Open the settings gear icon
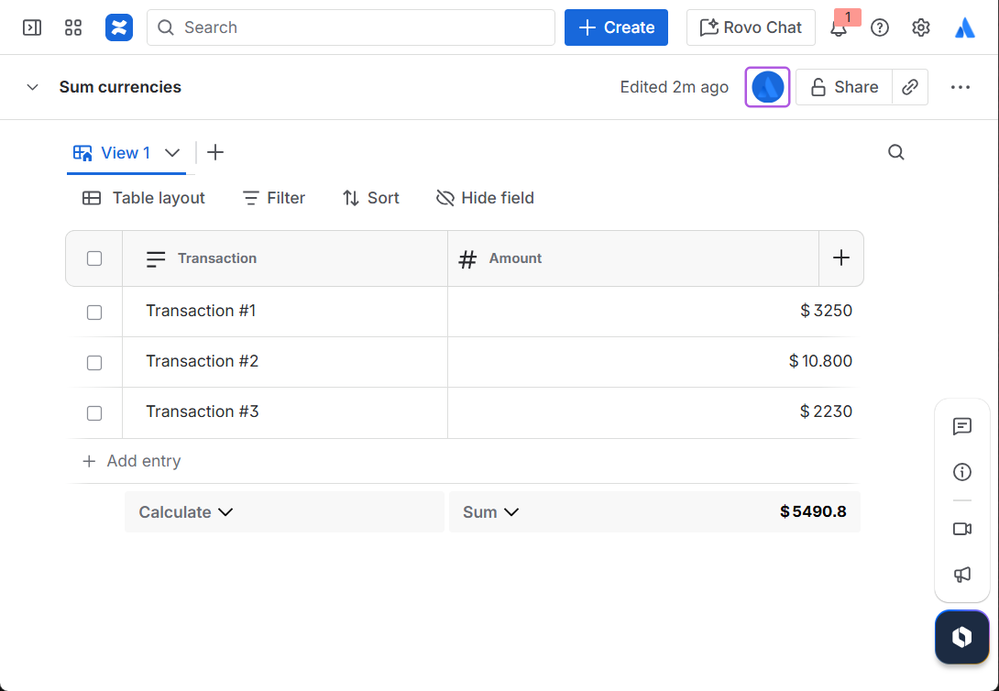The image size is (999, 691). point(920,27)
